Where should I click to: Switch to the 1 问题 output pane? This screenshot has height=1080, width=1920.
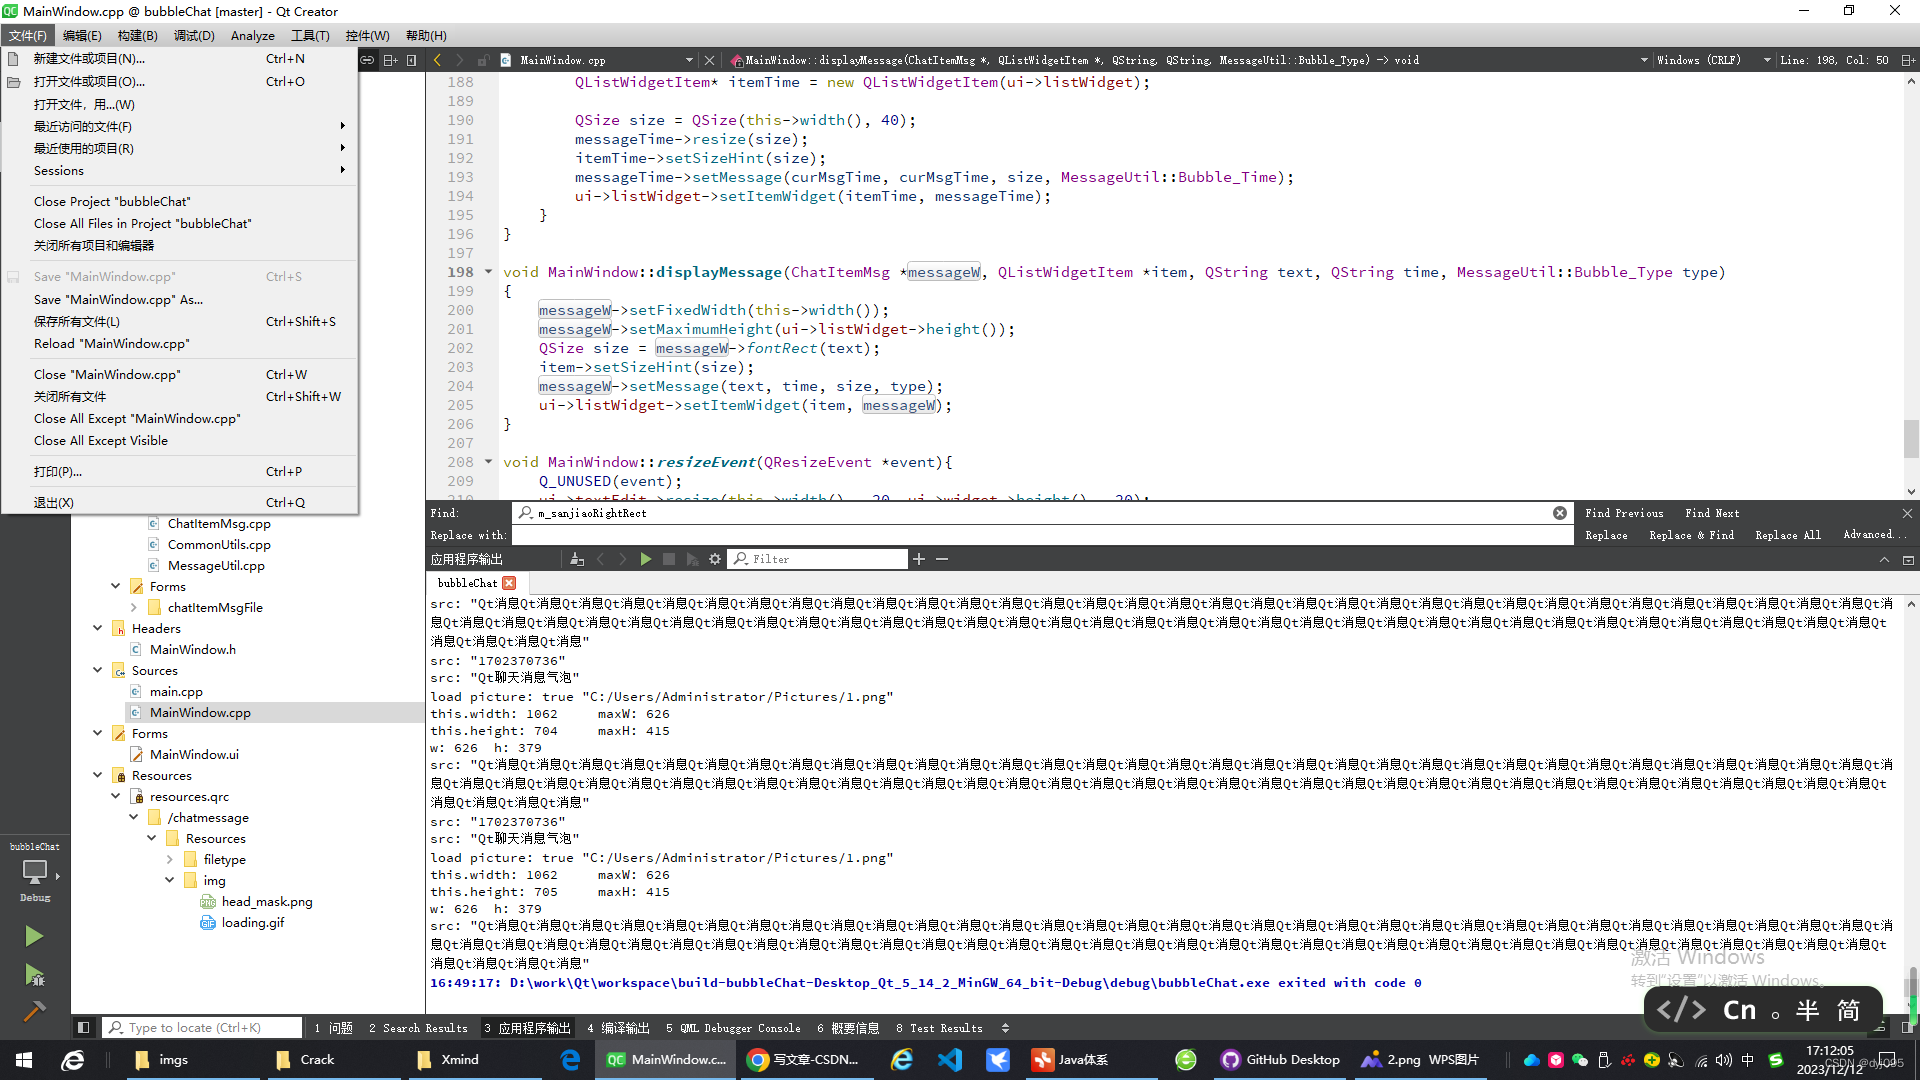click(333, 1027)
